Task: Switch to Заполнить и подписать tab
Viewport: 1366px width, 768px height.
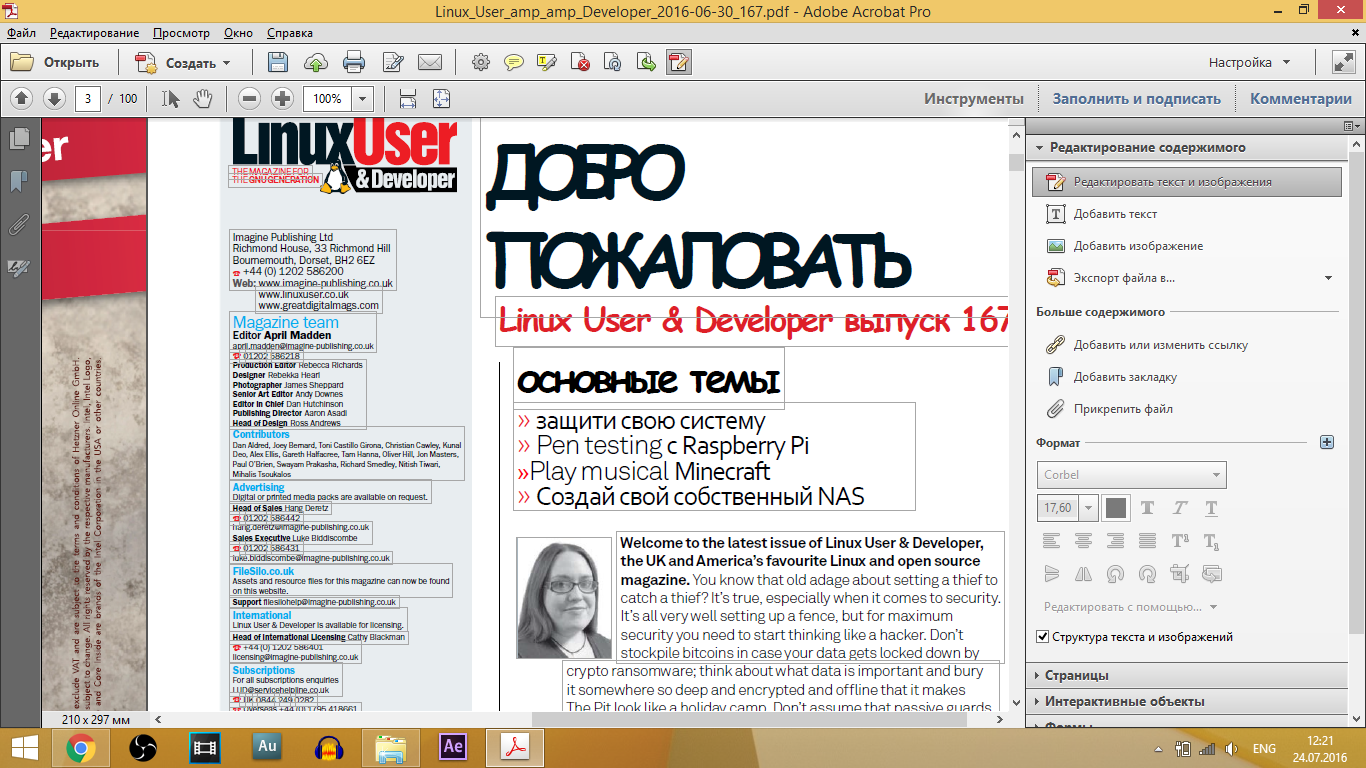Action: (1136, 99)
